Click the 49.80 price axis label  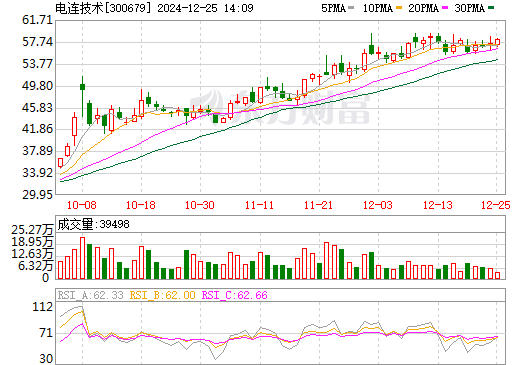point(38,86)
